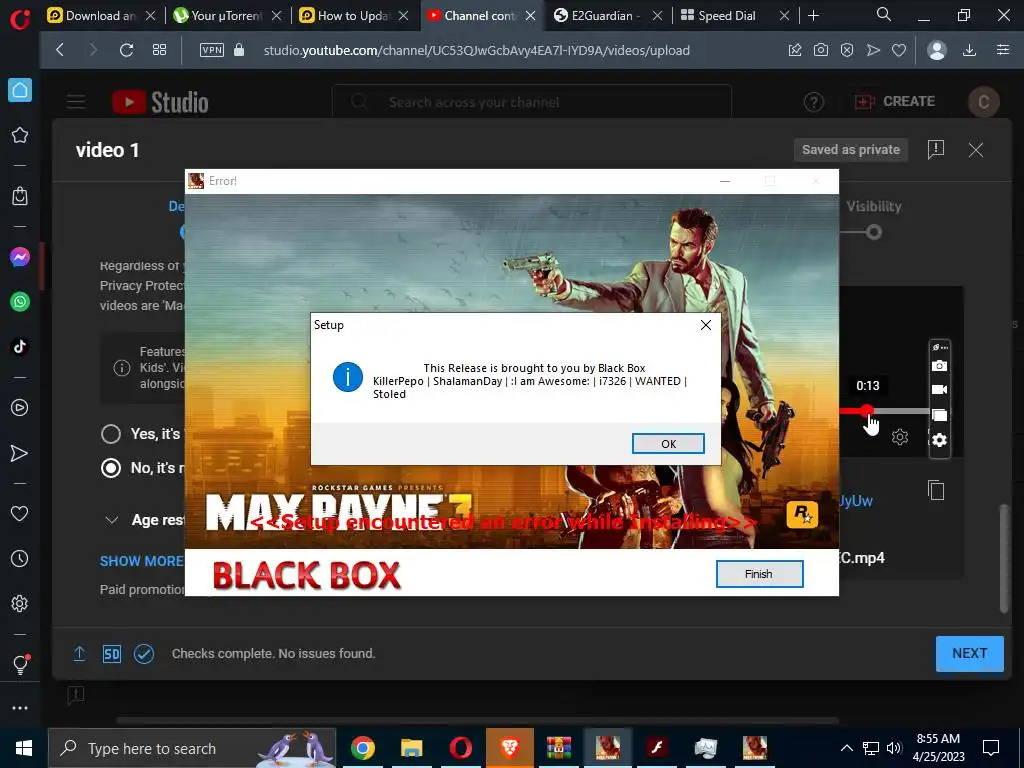The width and height of the screenshot is (1024, 768).
Task: Click the Opera logo menu button
Action: tap(20, 18)
